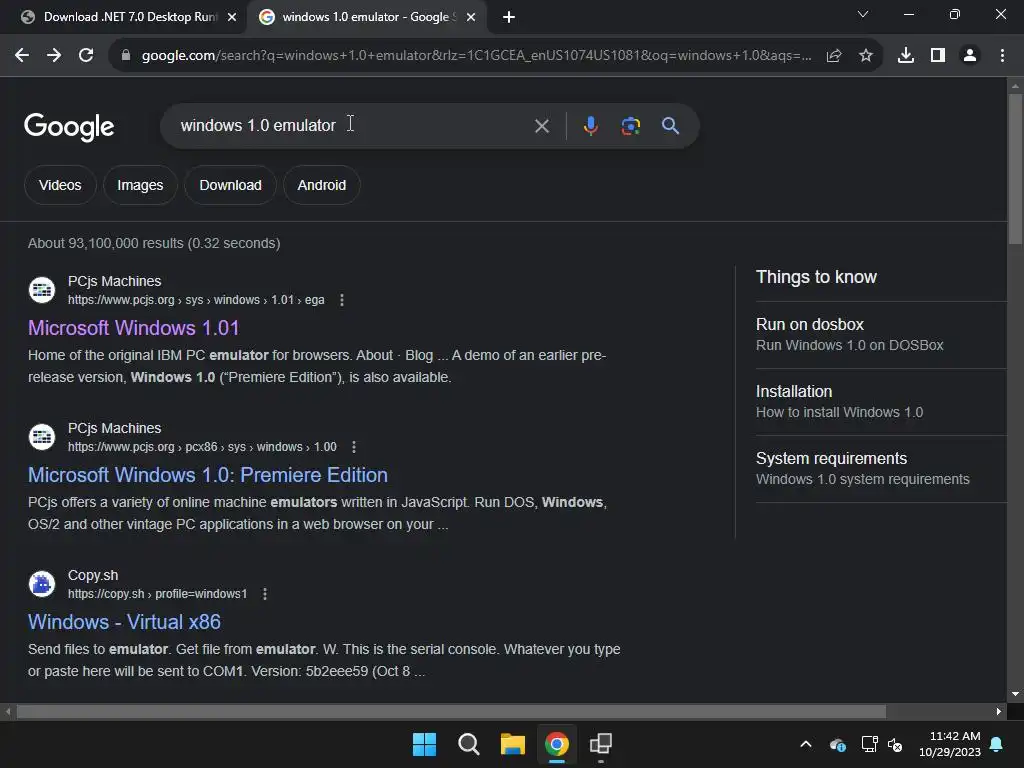Bookmark this tab with star icon
This screenshot has width=1024, height=768.
point(866,56)
